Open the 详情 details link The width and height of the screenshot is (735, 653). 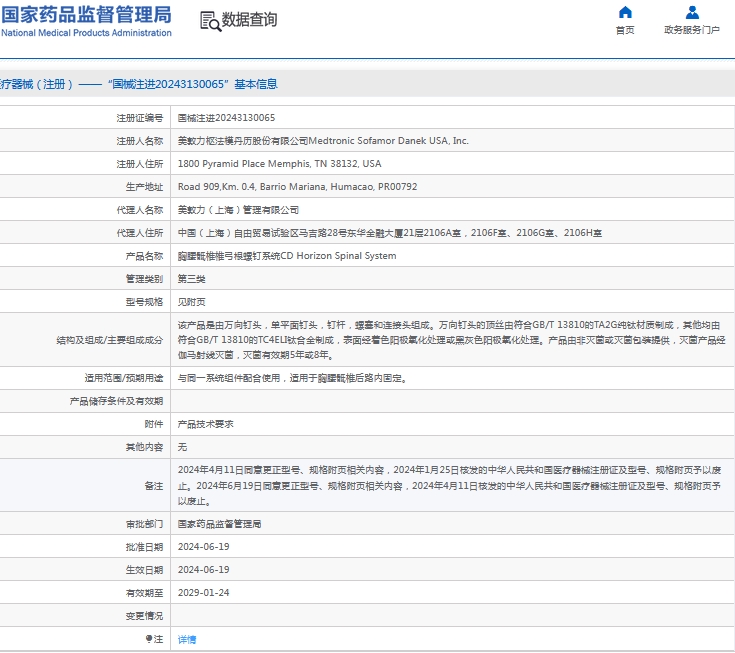point(187,639)
